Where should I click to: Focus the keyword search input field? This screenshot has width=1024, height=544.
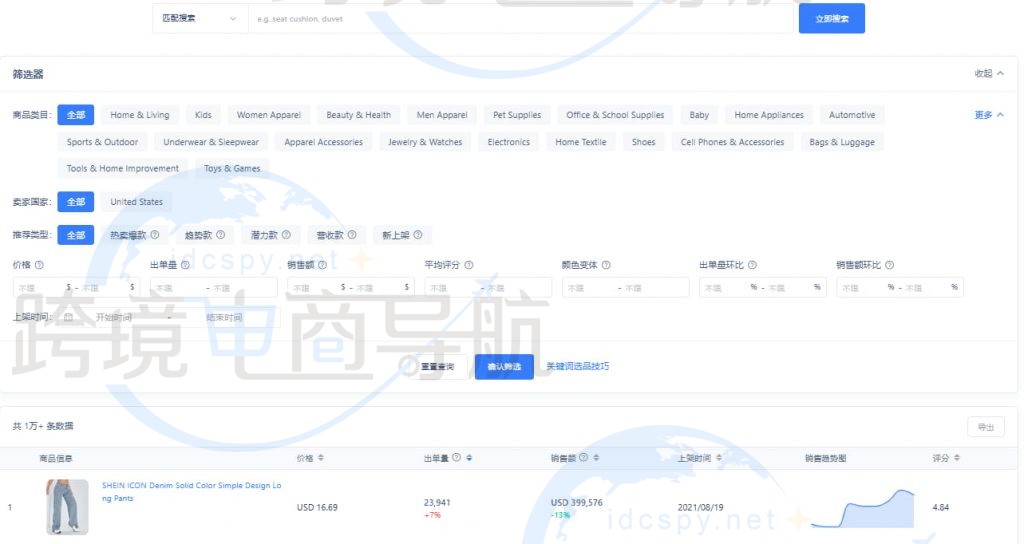tap(520, 19)
